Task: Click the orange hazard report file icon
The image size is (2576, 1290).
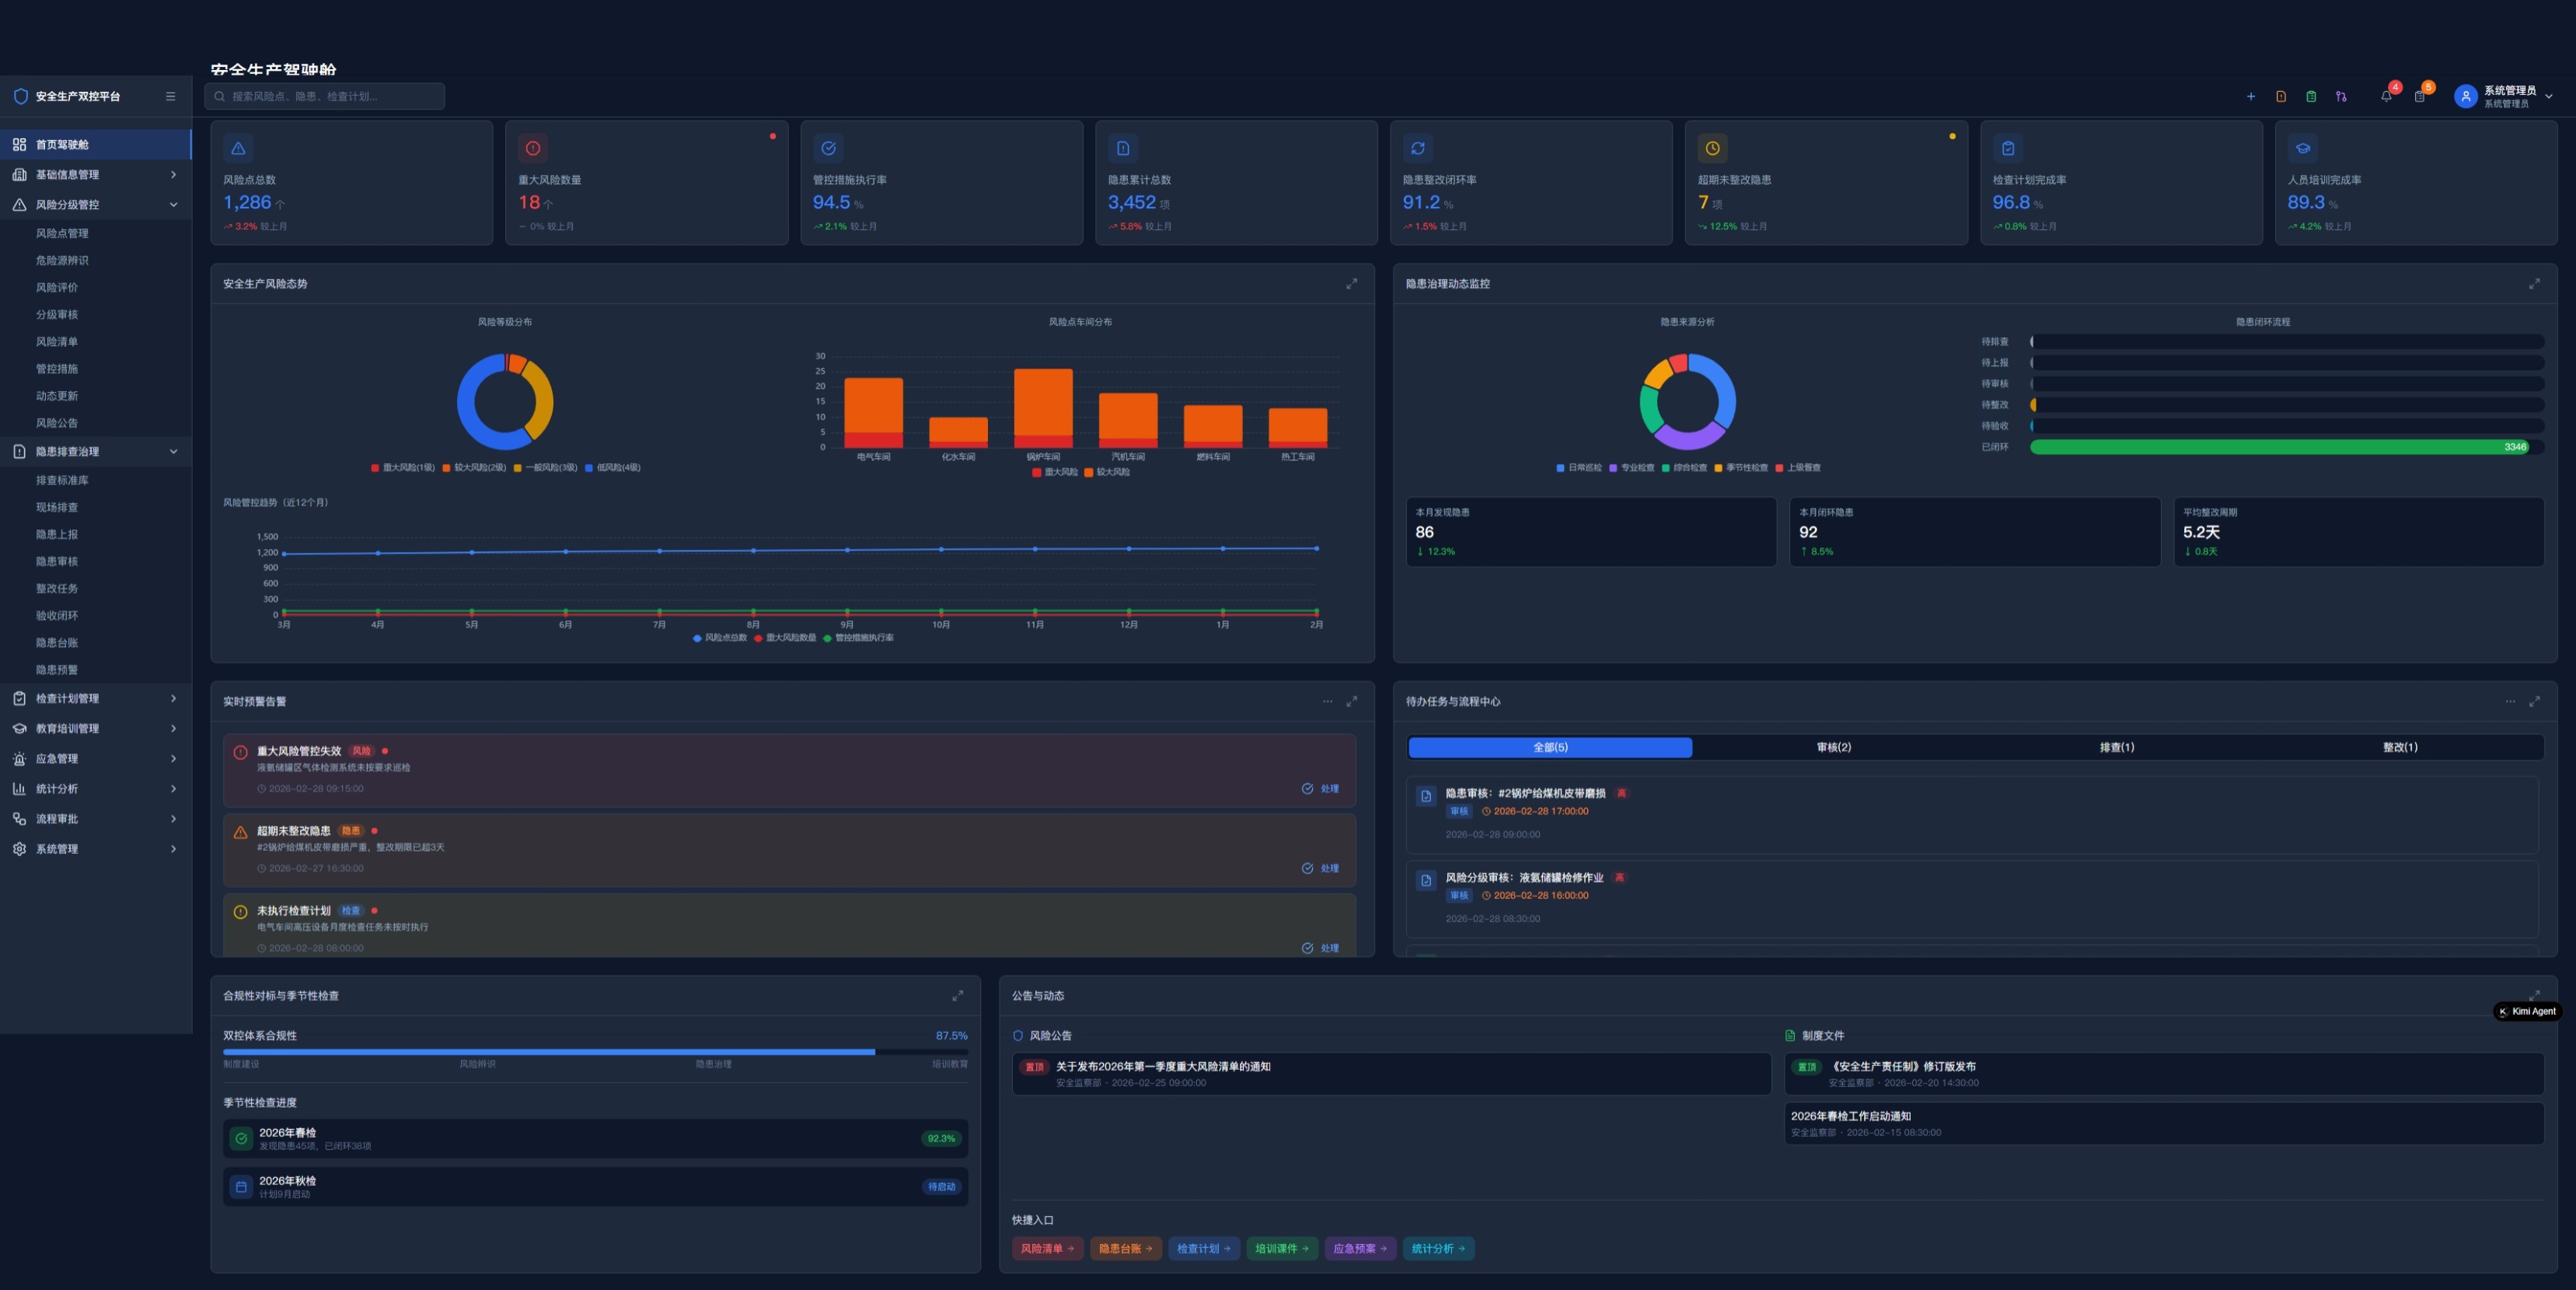Action: [2281, 97]
